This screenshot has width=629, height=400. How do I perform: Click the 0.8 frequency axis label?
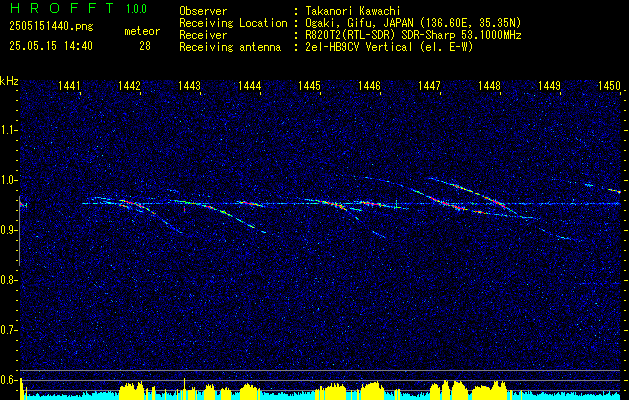pos(8,280)
